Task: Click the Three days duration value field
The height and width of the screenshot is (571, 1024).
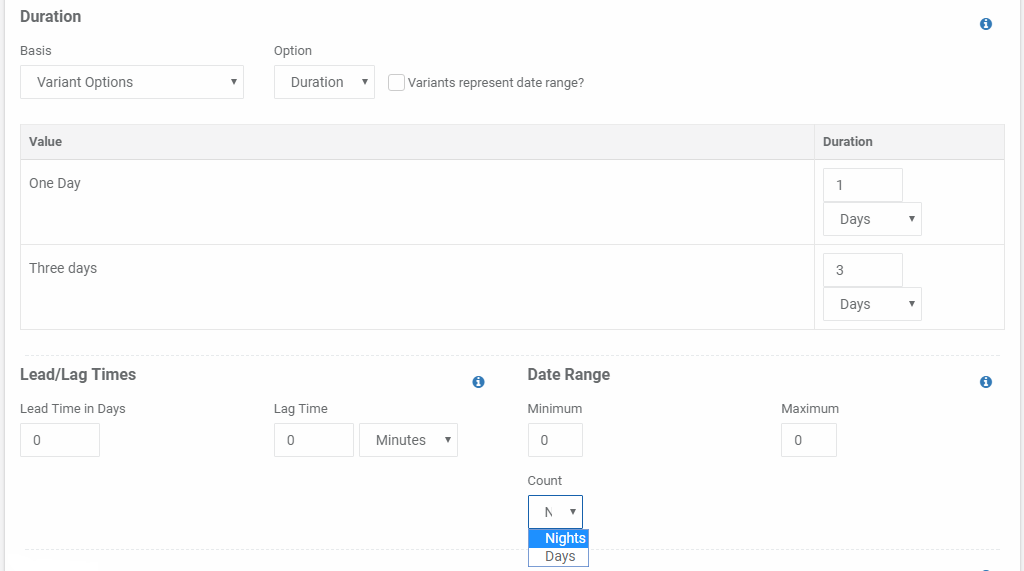Action: coord(863,270)
